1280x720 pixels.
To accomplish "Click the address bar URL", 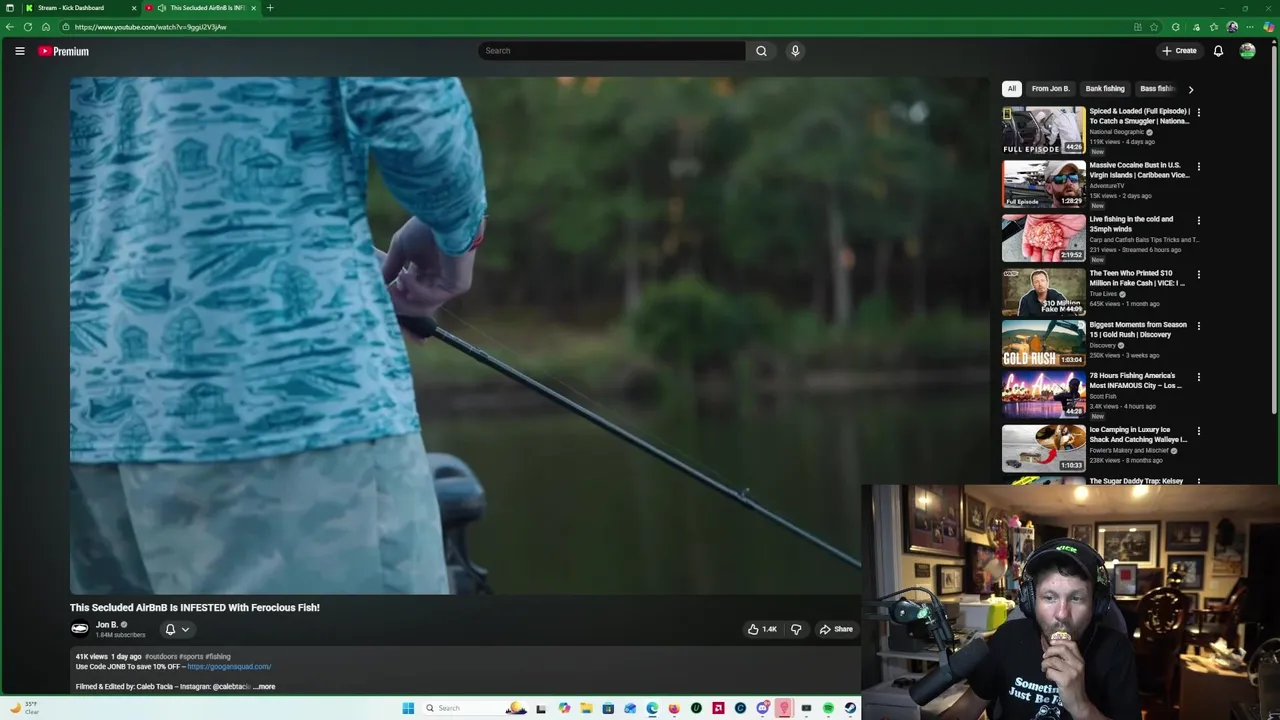I will 150,27.
